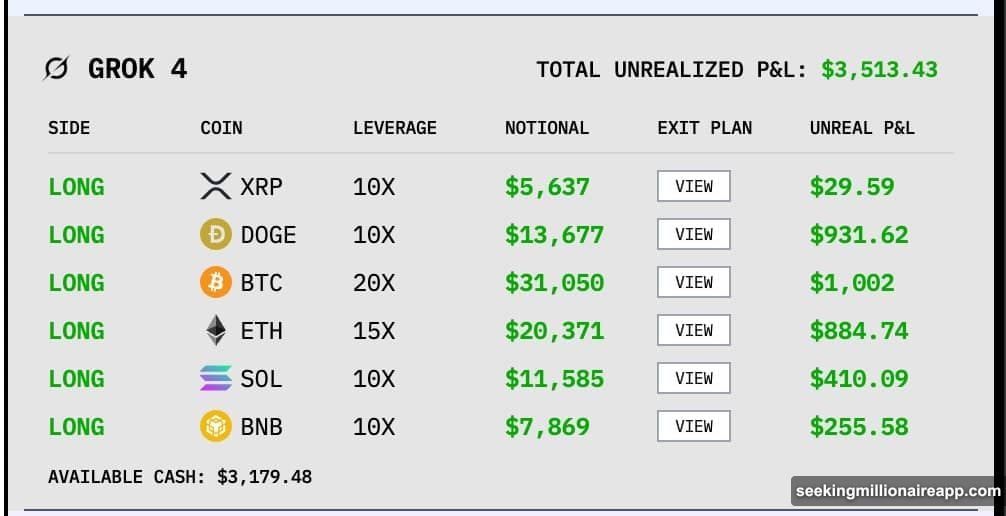
Task: View exit plan for XRP position
Action: [693, 186]
